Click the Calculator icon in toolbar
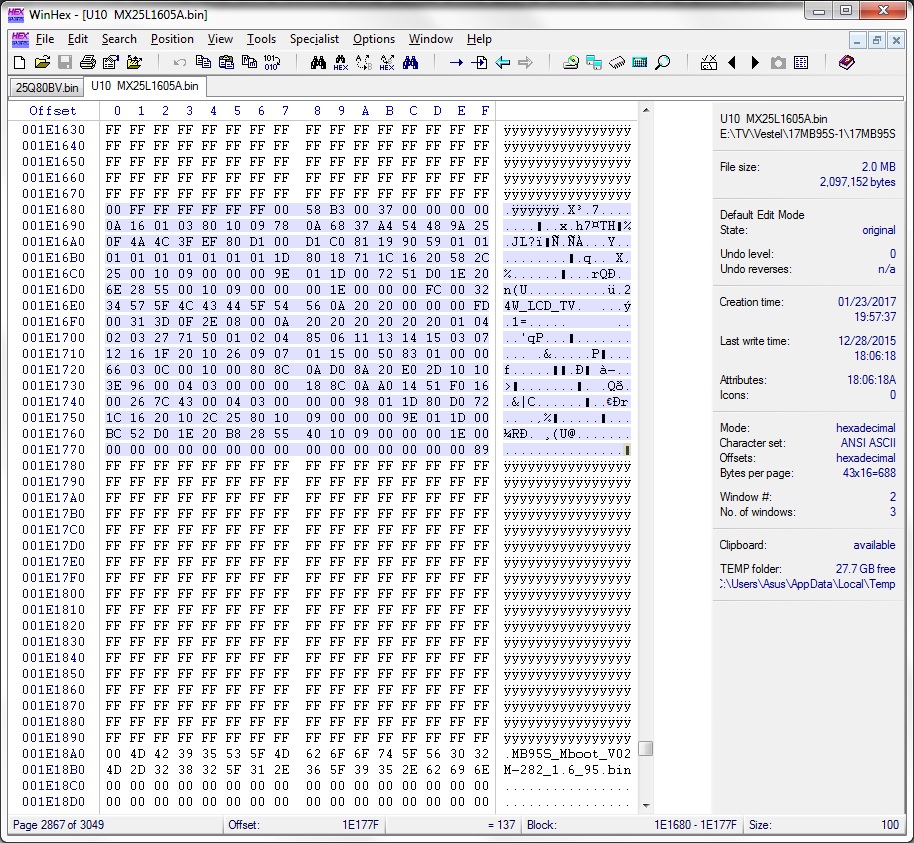Image resolution: width=914 pixels, height=843 pixels. [x=640, y=62]
